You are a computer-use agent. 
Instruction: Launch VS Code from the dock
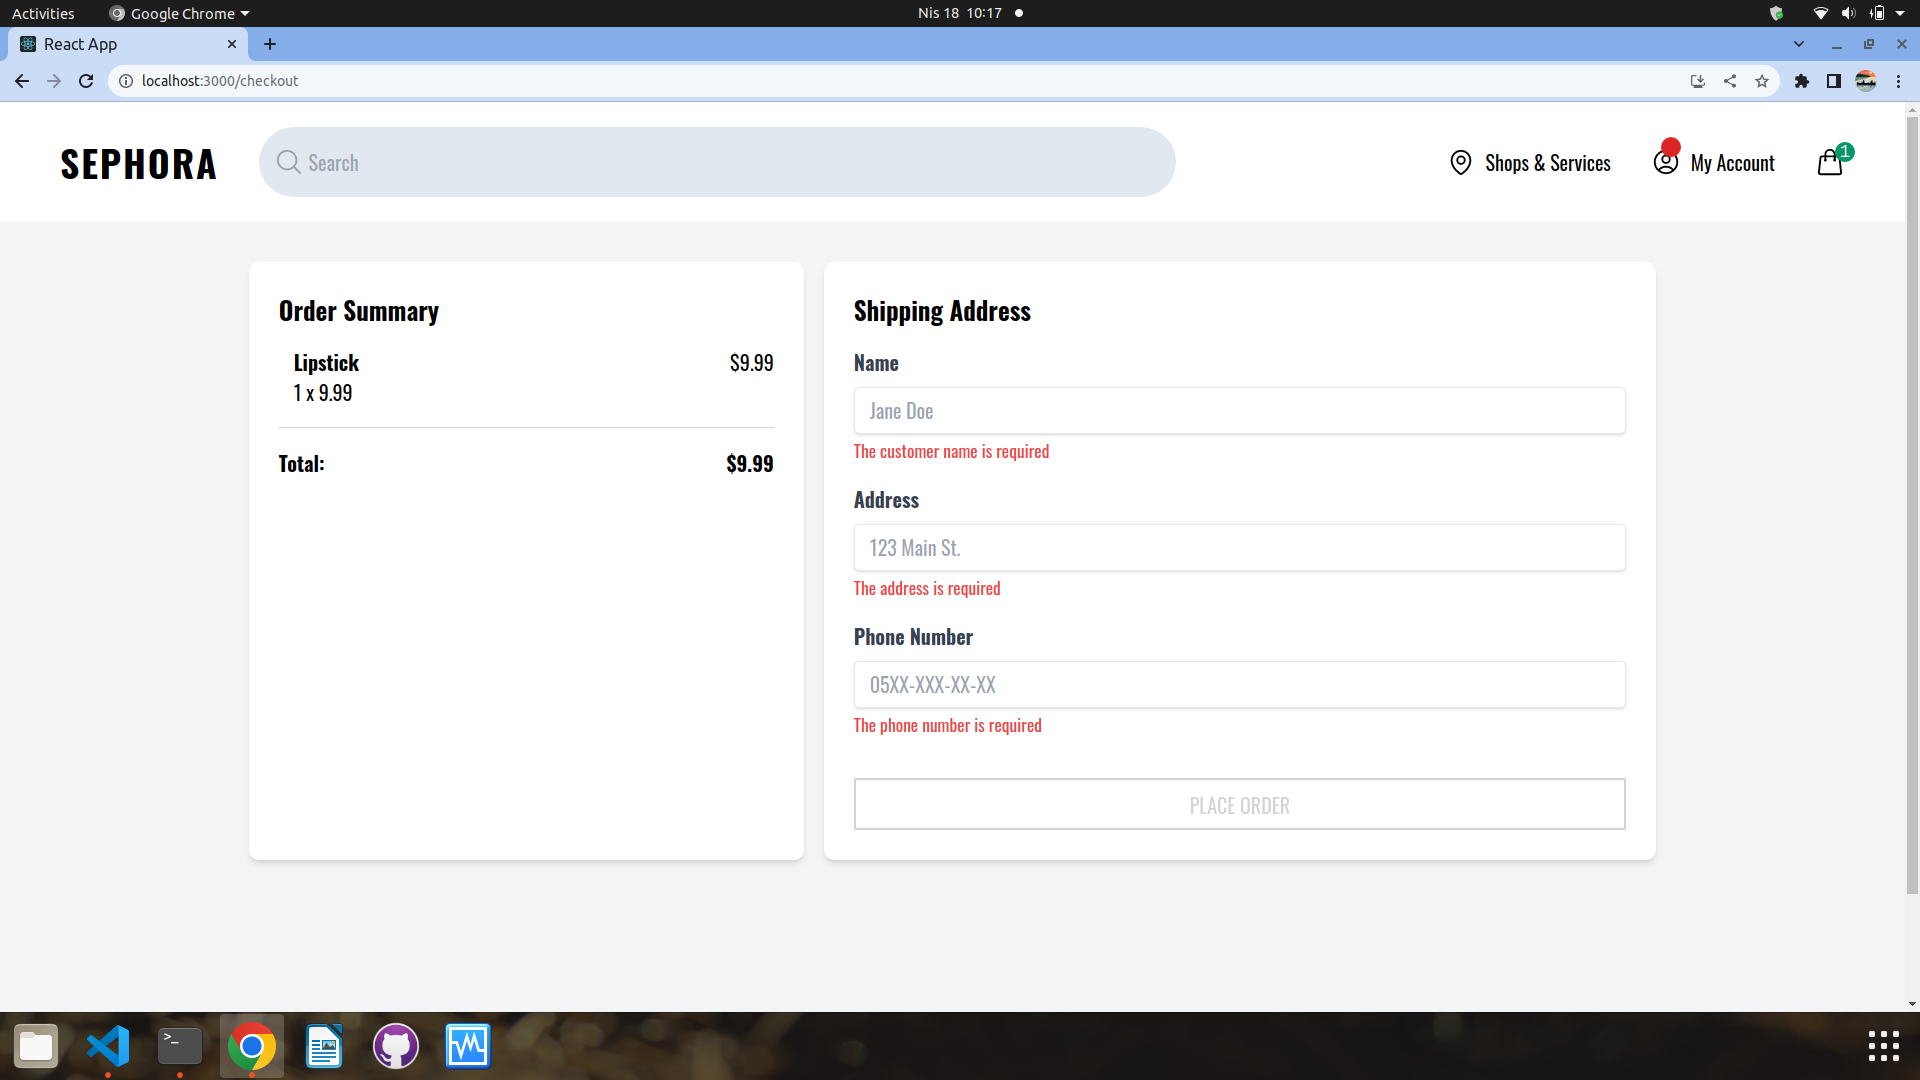pos(107,1046)
